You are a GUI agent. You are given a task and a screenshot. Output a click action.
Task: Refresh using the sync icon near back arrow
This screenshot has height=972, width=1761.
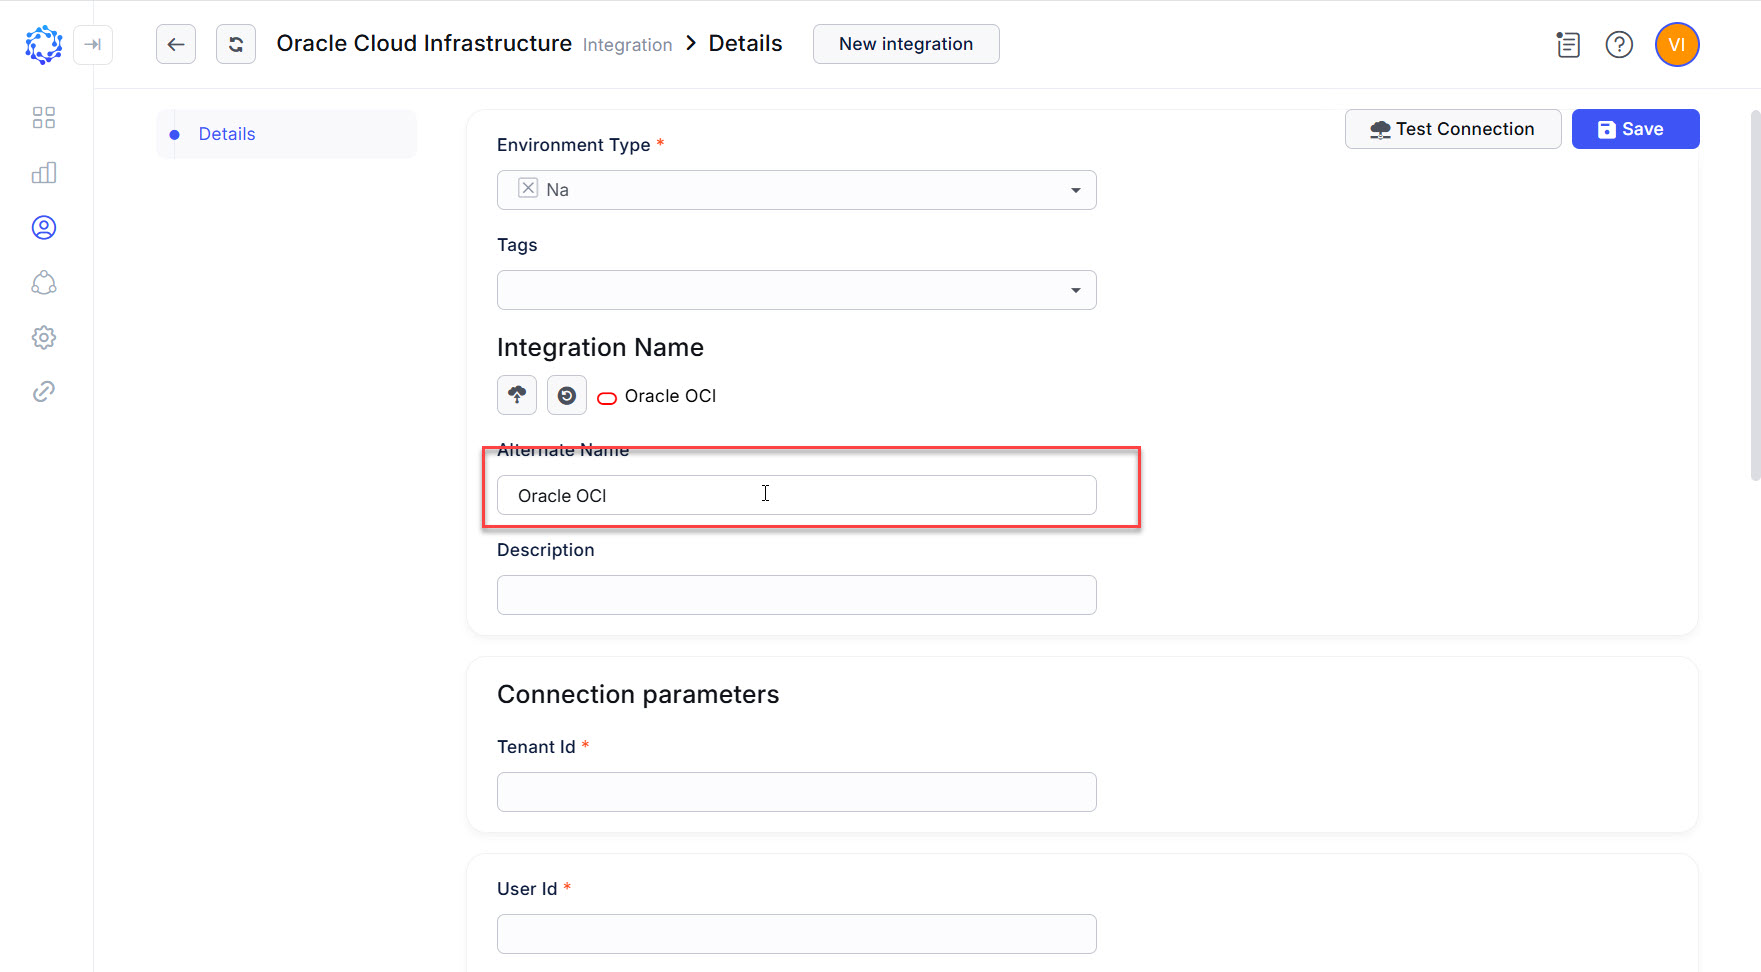(236, 44)
